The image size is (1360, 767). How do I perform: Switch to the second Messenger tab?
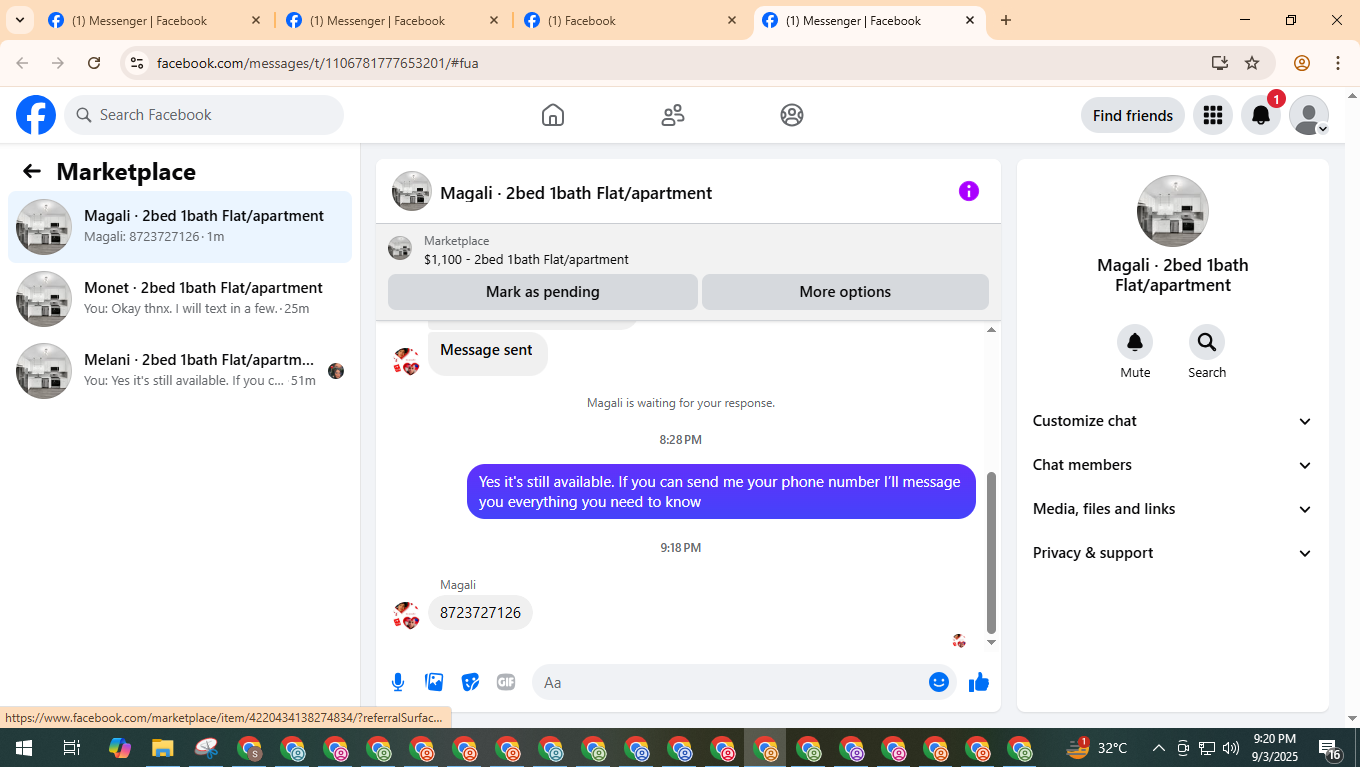click(393, 20)
